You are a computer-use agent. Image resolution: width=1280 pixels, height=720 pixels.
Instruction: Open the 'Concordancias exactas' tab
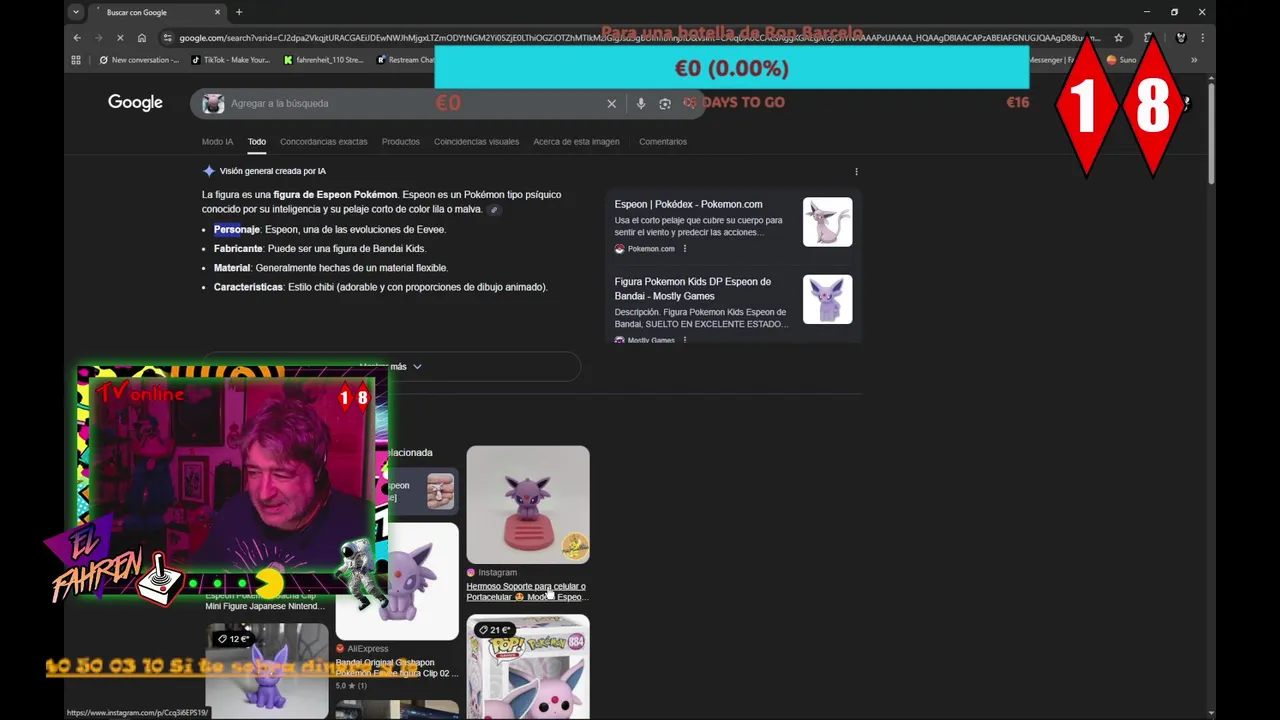(323, 142)
